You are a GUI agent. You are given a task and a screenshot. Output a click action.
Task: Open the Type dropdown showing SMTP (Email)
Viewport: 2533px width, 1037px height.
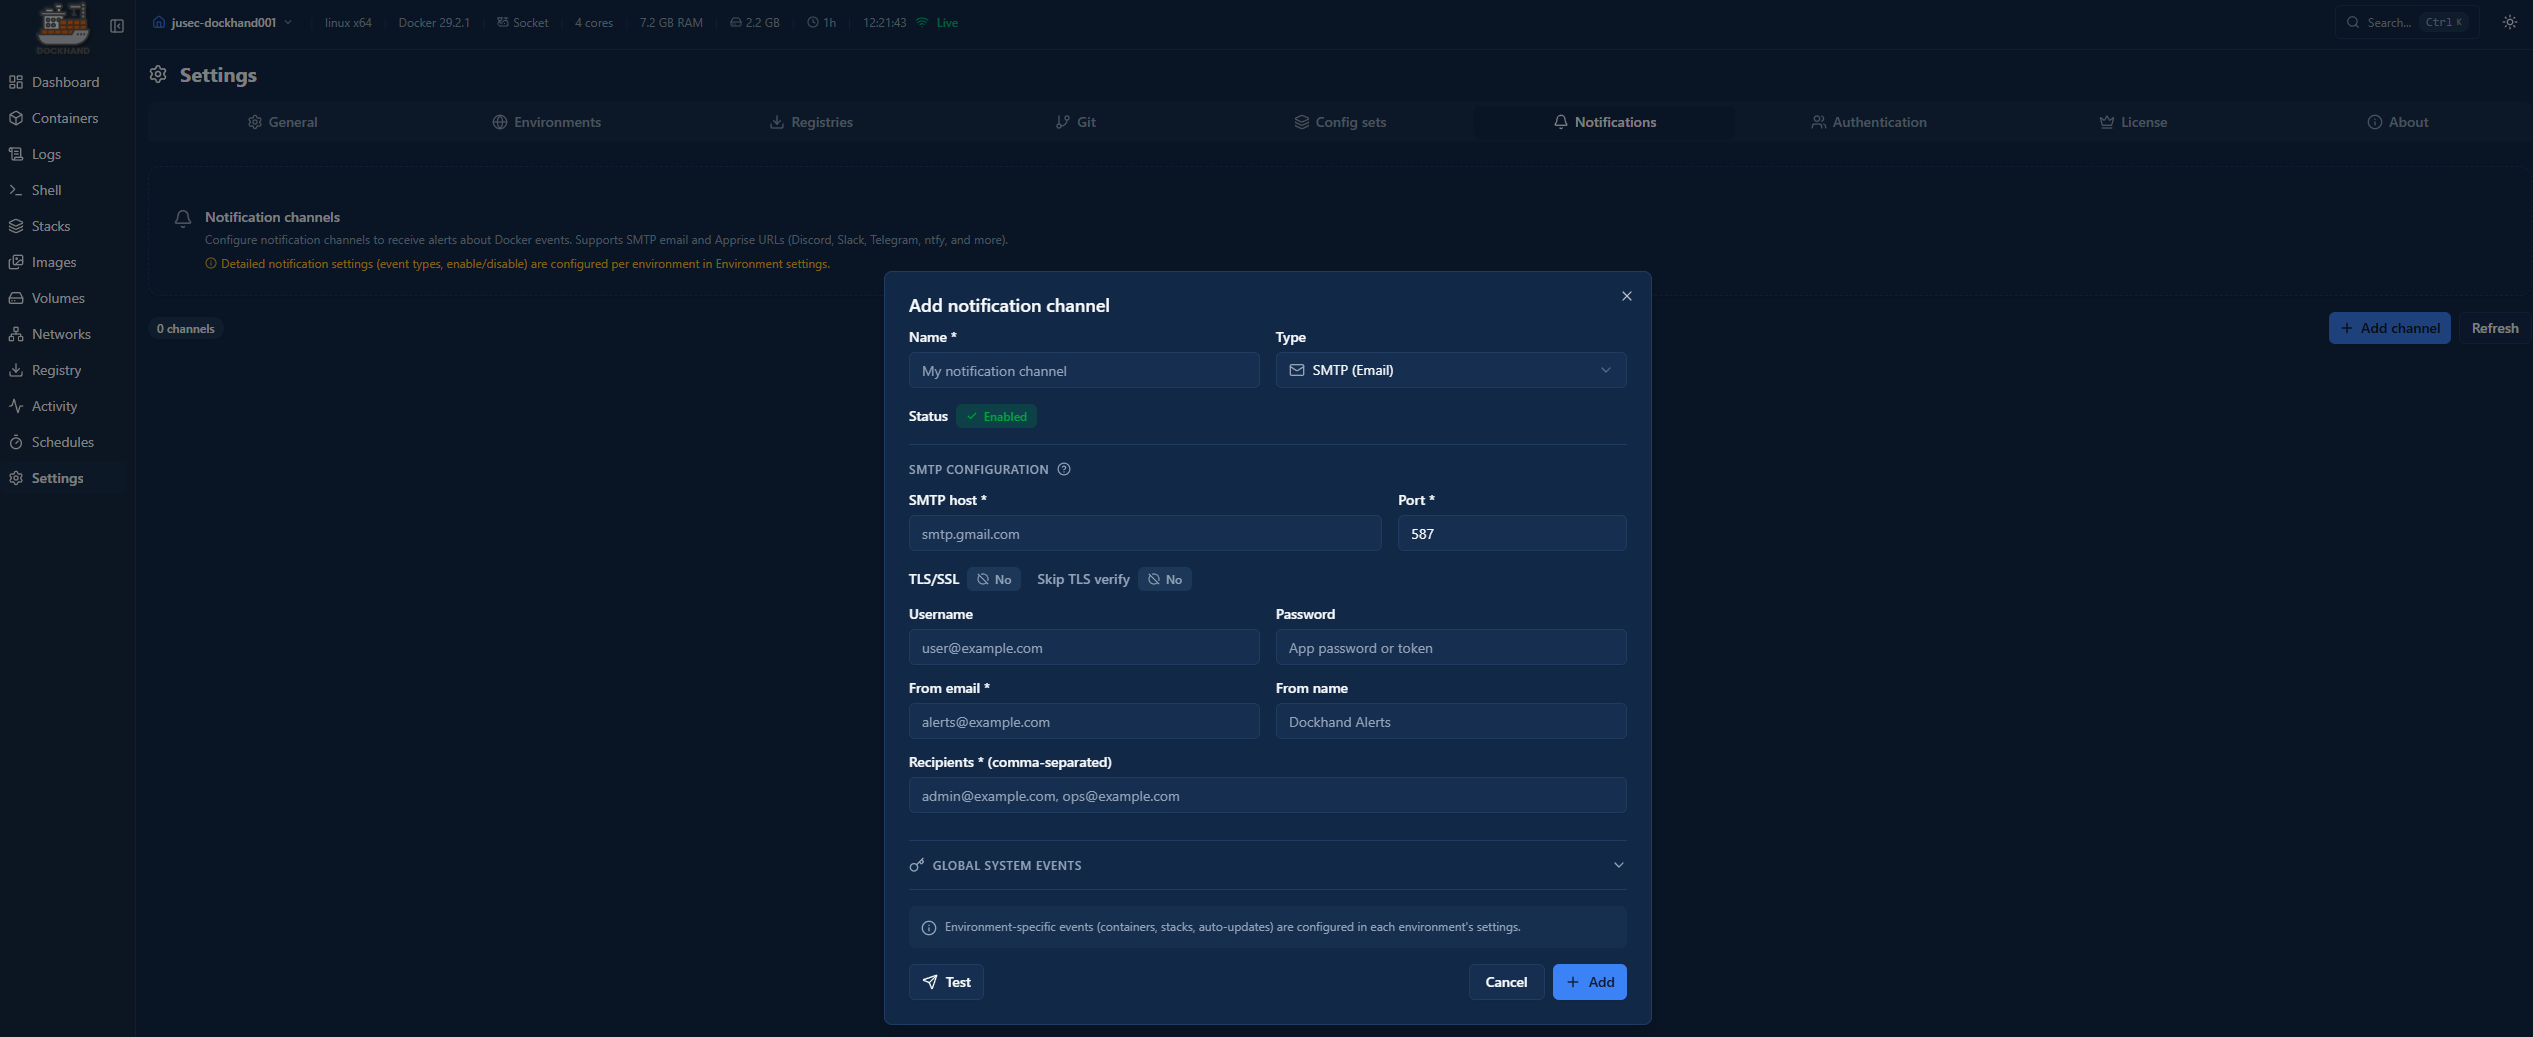[1450, 370]
